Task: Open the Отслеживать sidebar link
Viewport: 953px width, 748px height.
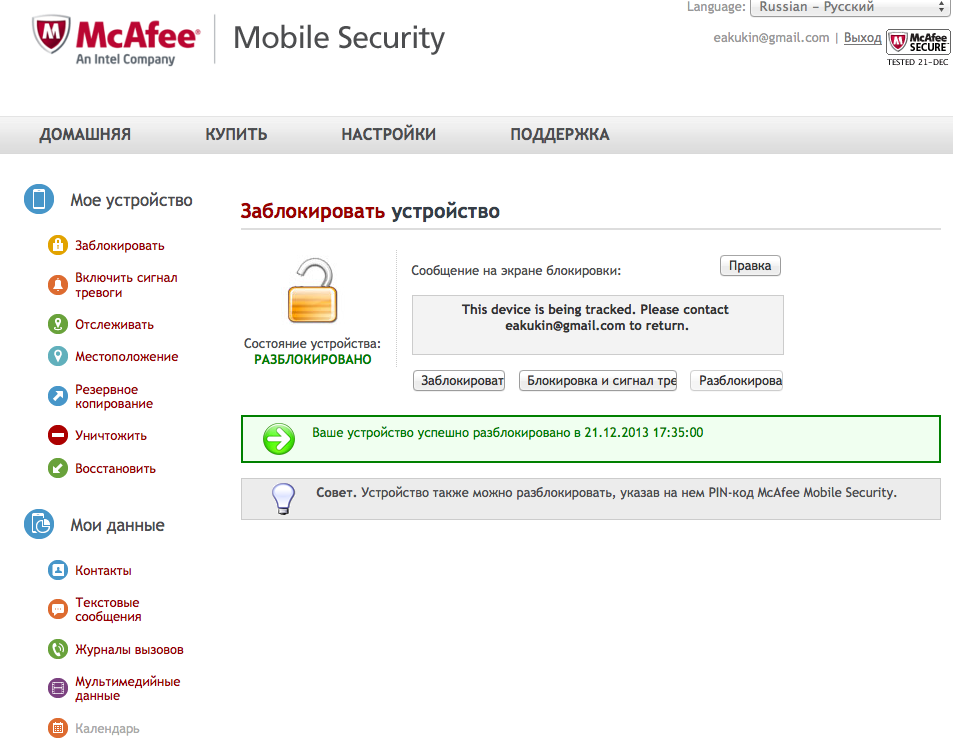Action: click(x=114, y=324)
